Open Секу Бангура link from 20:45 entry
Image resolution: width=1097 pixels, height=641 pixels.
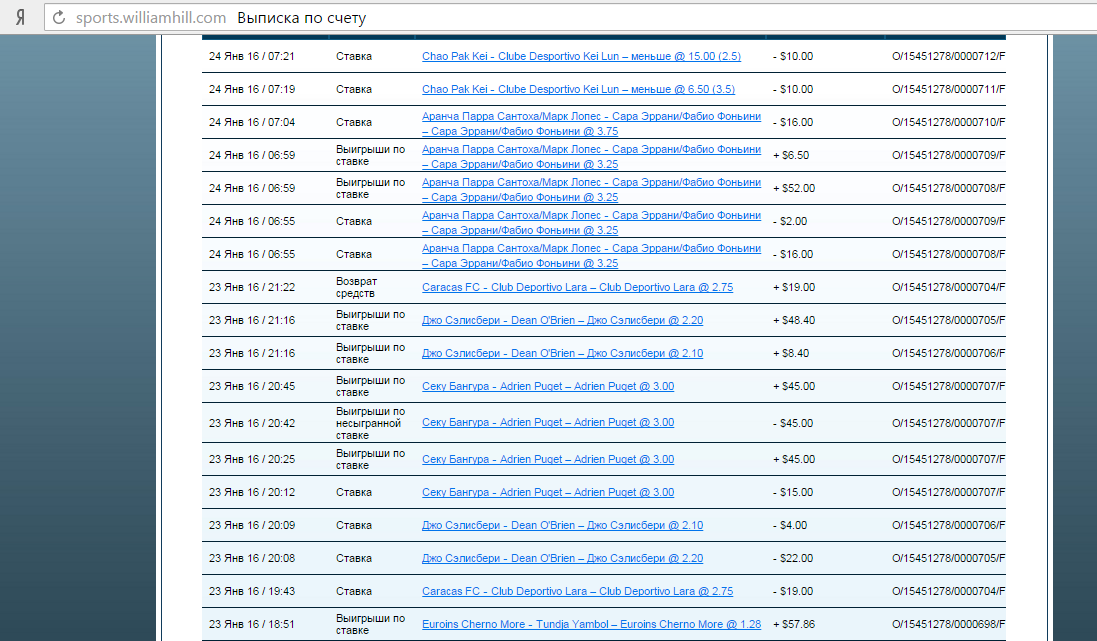pyautogui.click(x=548, y=387)
